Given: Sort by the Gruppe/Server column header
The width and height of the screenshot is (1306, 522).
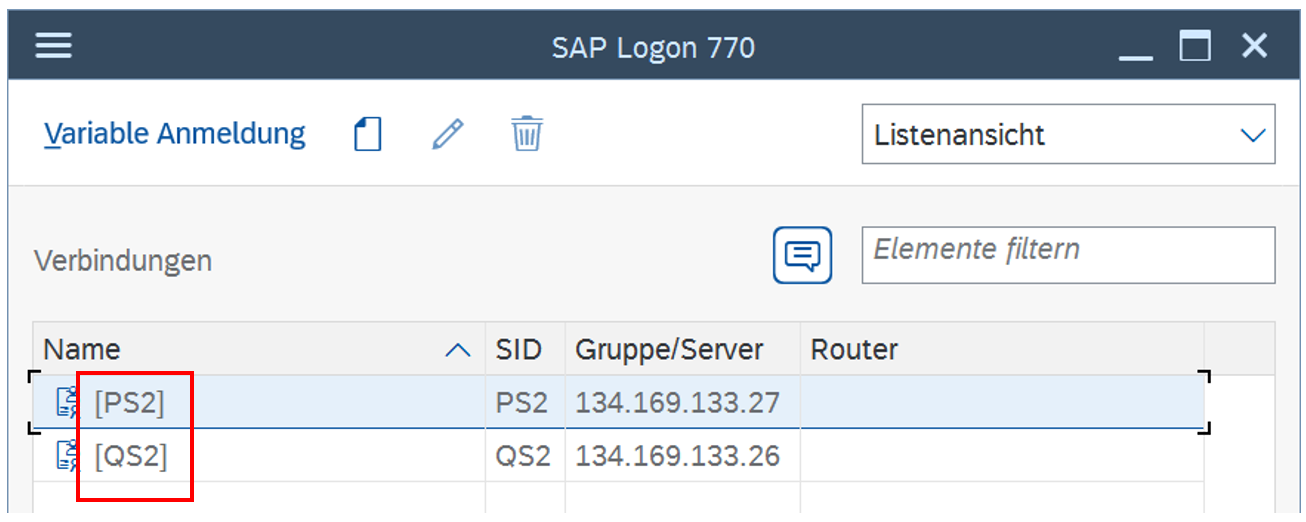Looking at the screenshot, I should pyautogui.click(x=669, y=350).
